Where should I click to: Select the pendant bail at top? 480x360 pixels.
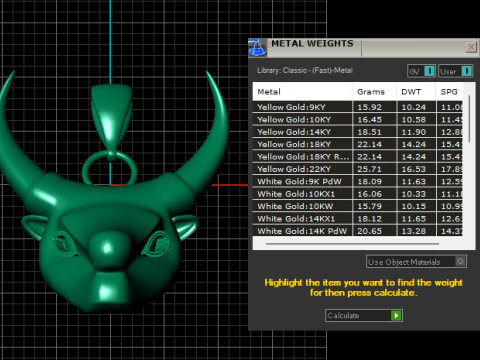coord(111,117)
